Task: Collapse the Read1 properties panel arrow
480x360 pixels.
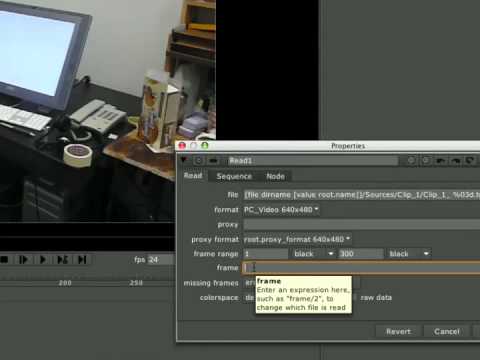Action: point(183,160)
